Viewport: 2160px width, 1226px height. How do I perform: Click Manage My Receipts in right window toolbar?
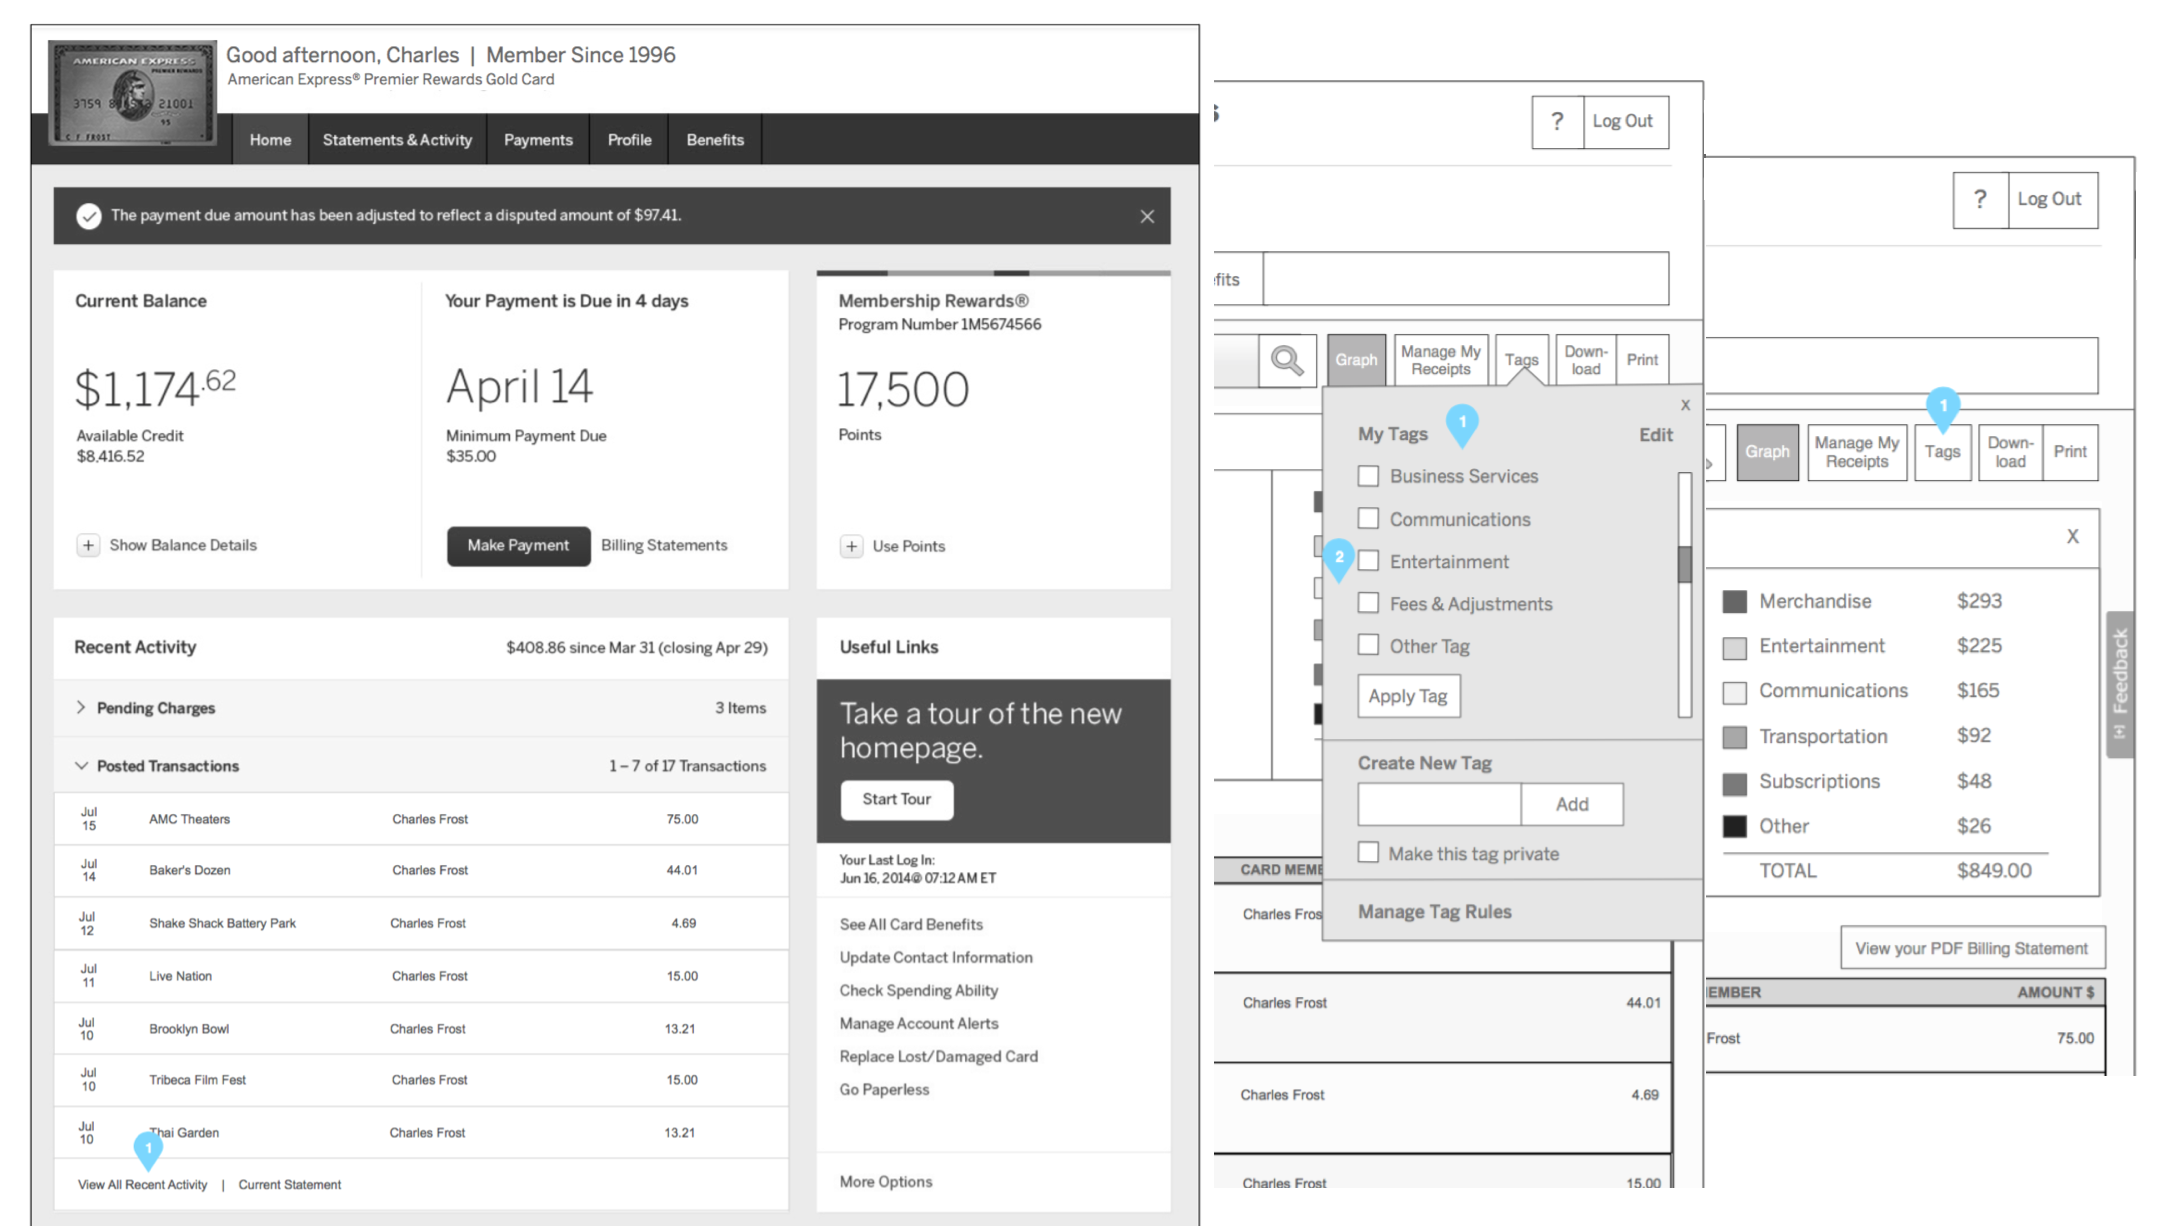pos(1857,452)
